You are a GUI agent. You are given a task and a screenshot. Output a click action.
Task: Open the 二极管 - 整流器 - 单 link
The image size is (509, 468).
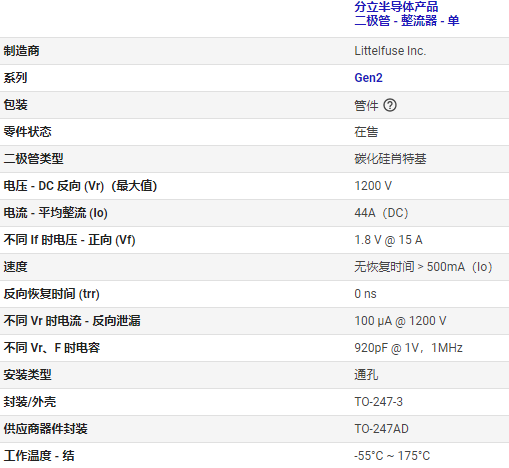pyautogui.click(x=407, y=21)
